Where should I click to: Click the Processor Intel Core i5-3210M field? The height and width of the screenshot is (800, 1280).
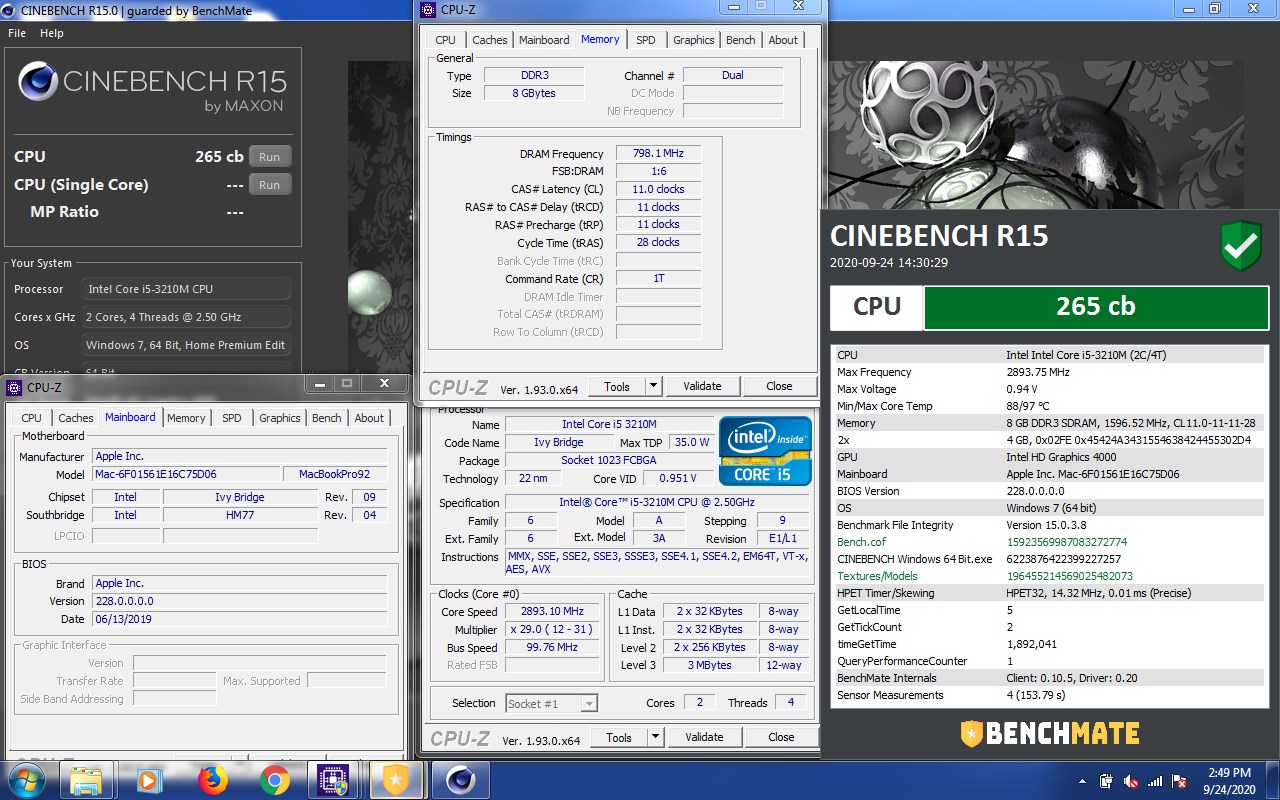coord(186,289)
